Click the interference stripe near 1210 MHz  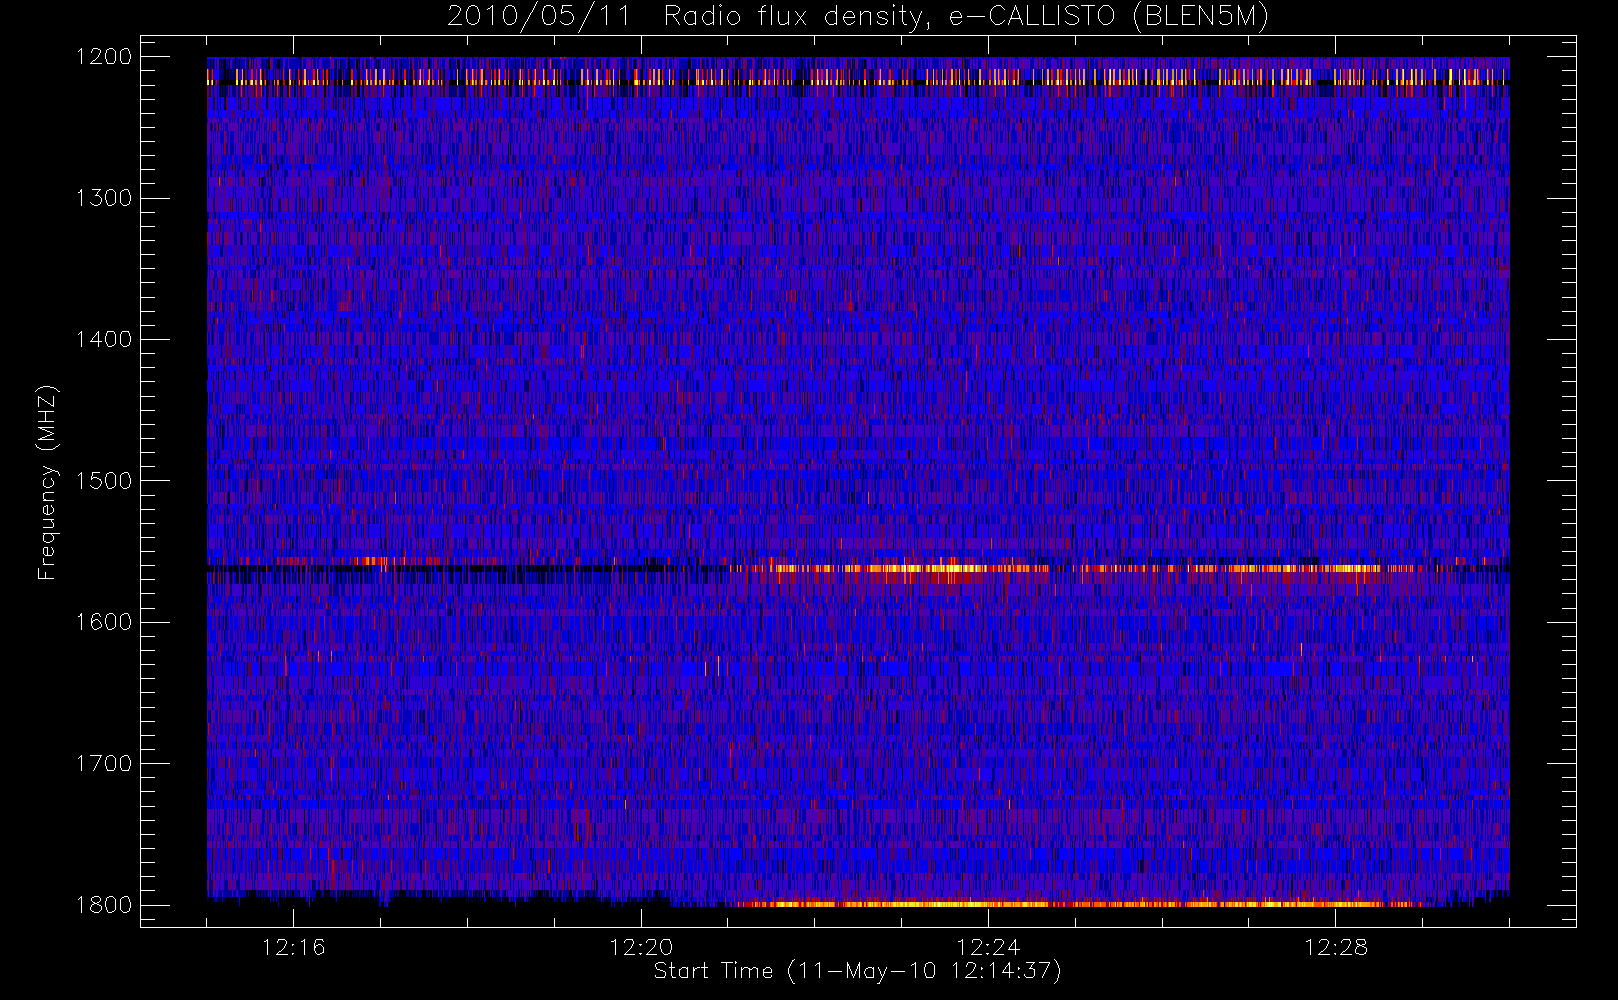point(858,76)
